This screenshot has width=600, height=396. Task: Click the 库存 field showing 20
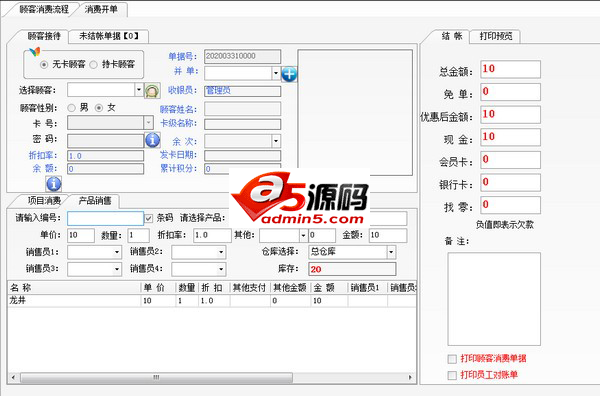click(x=352, y=269)
